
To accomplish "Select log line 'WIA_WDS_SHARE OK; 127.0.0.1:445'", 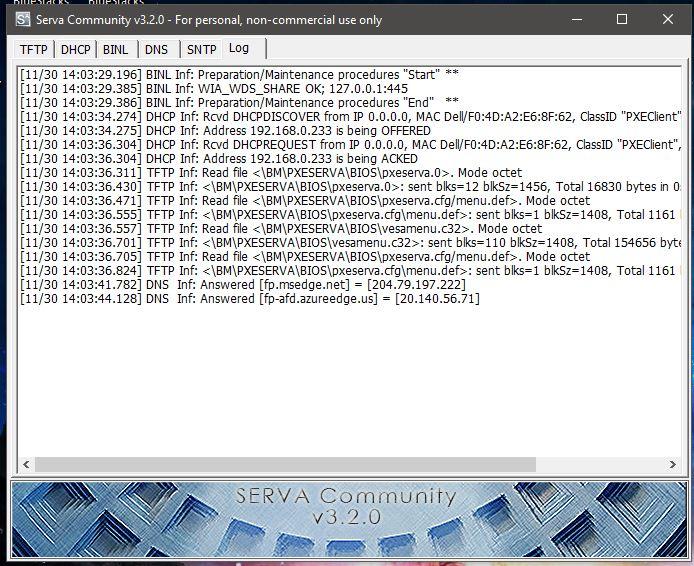I will click(214, 89).
